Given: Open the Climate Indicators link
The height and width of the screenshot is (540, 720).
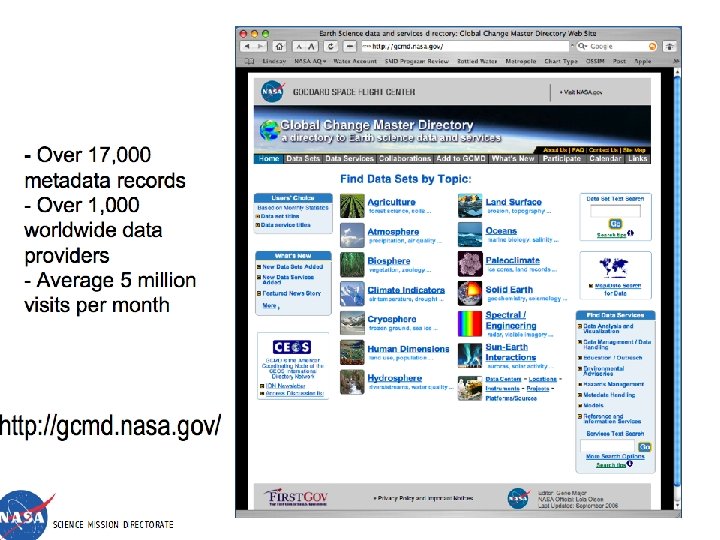Looking at the screenshot, I should [406, 290].
